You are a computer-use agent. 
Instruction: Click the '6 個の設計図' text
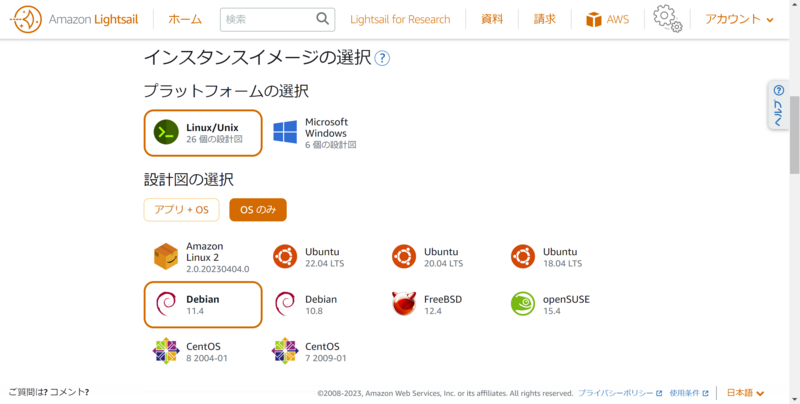[331, 145]
